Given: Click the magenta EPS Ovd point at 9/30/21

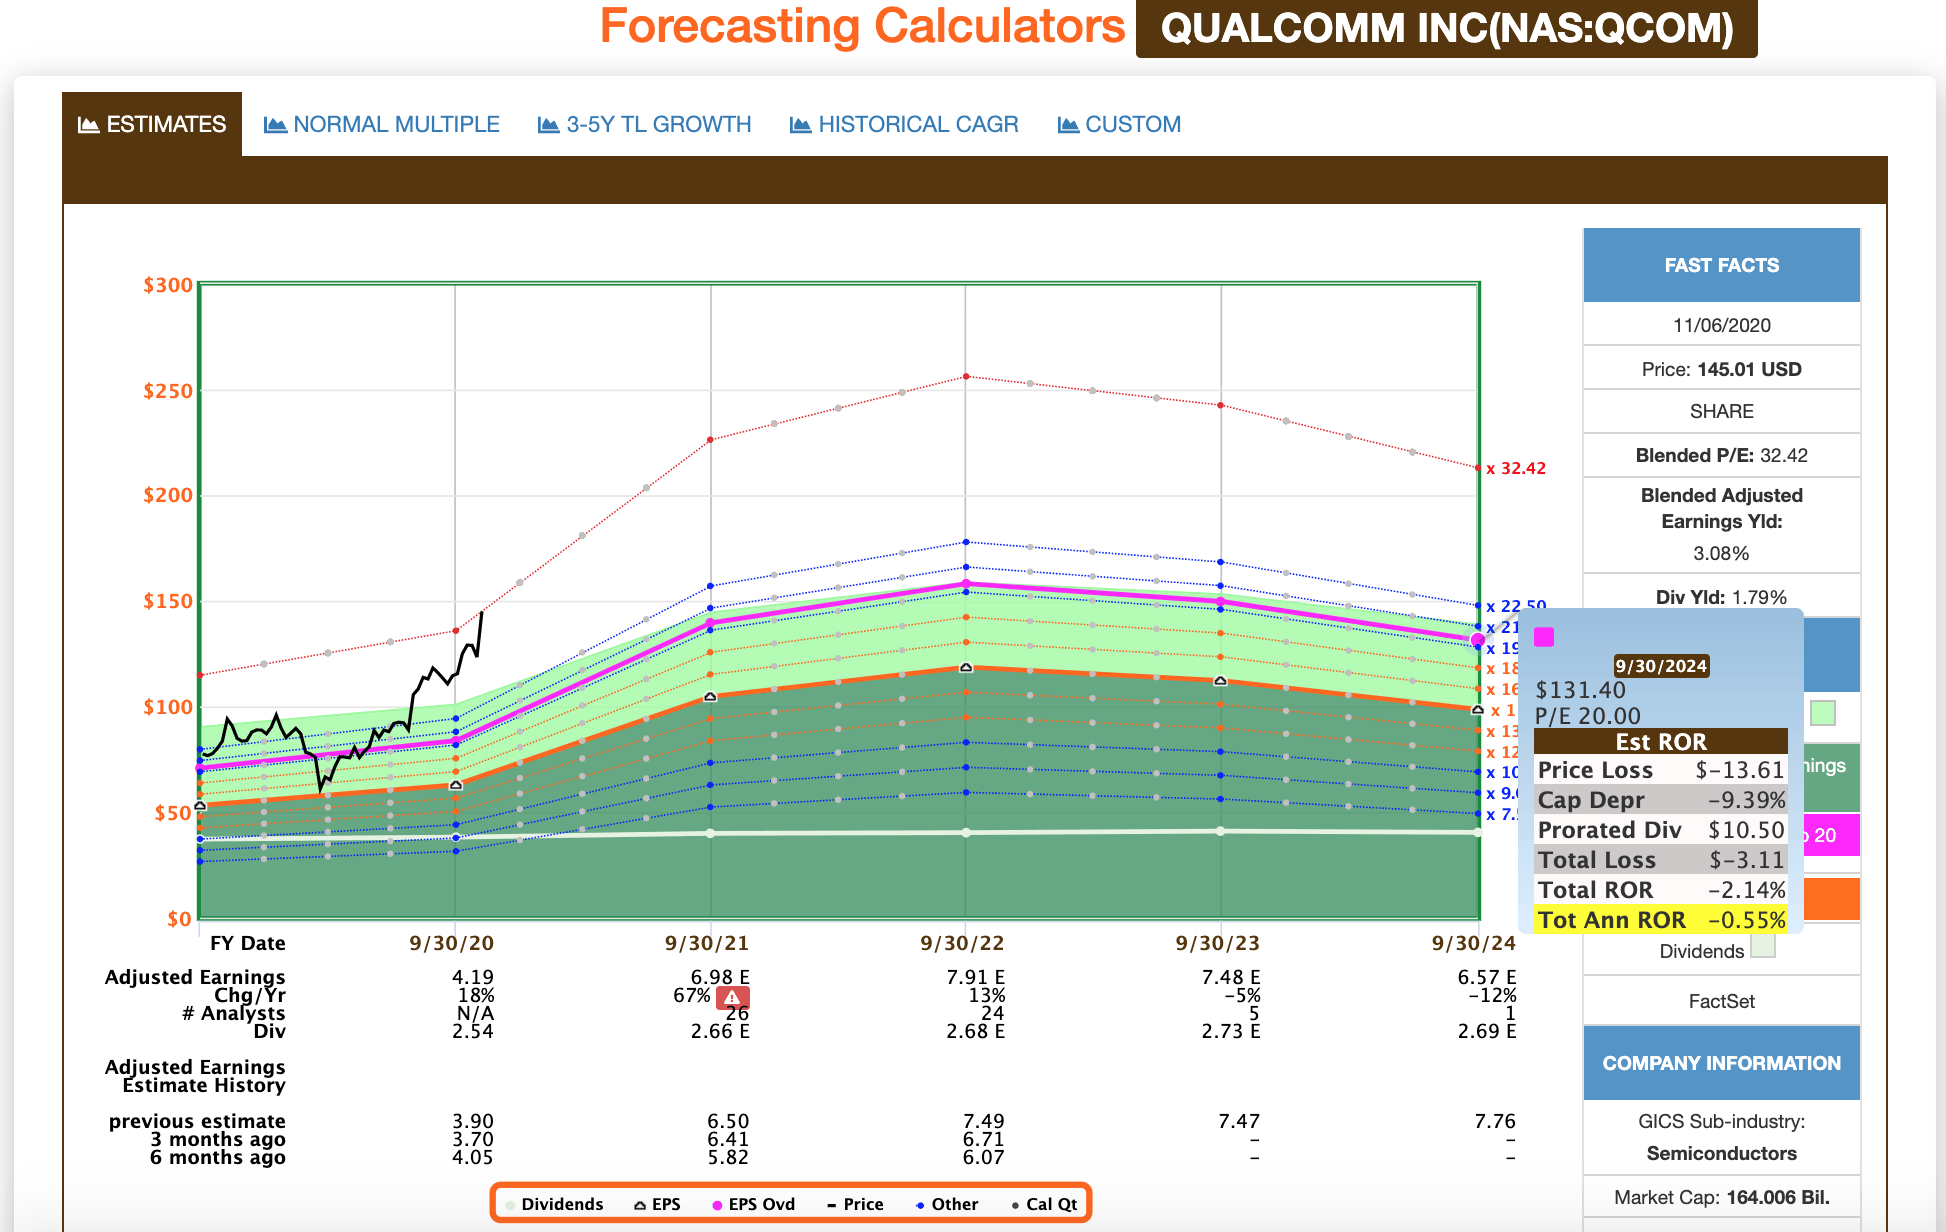Looking at the screenshot, I should click(711, 623).
